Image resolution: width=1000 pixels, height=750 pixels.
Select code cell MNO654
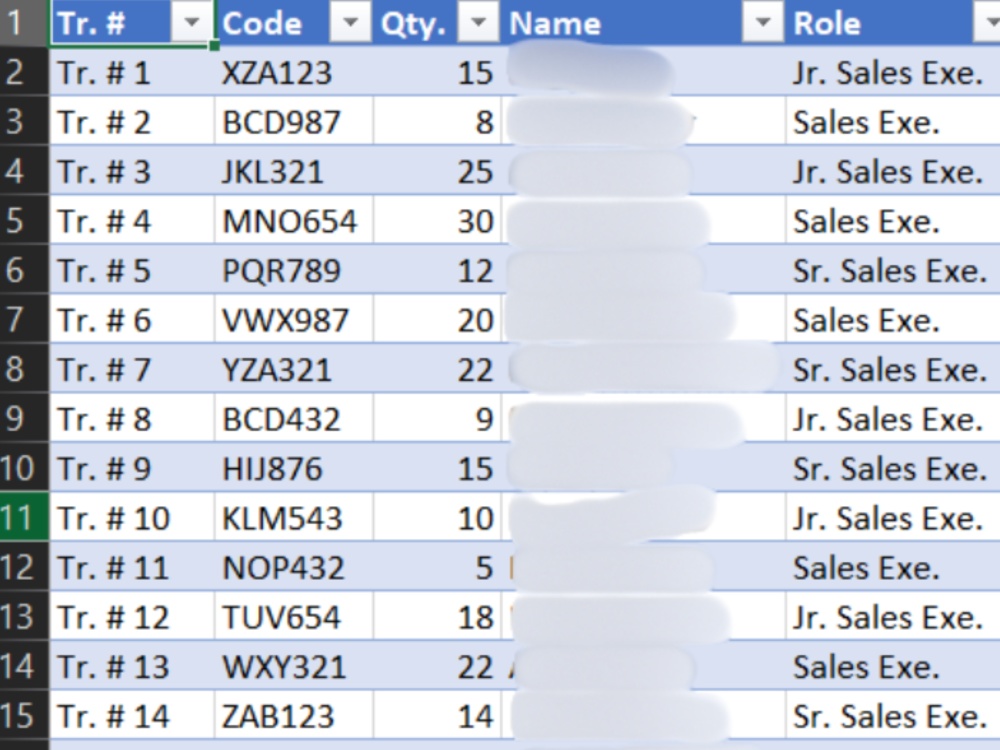[x=294, y=221]
